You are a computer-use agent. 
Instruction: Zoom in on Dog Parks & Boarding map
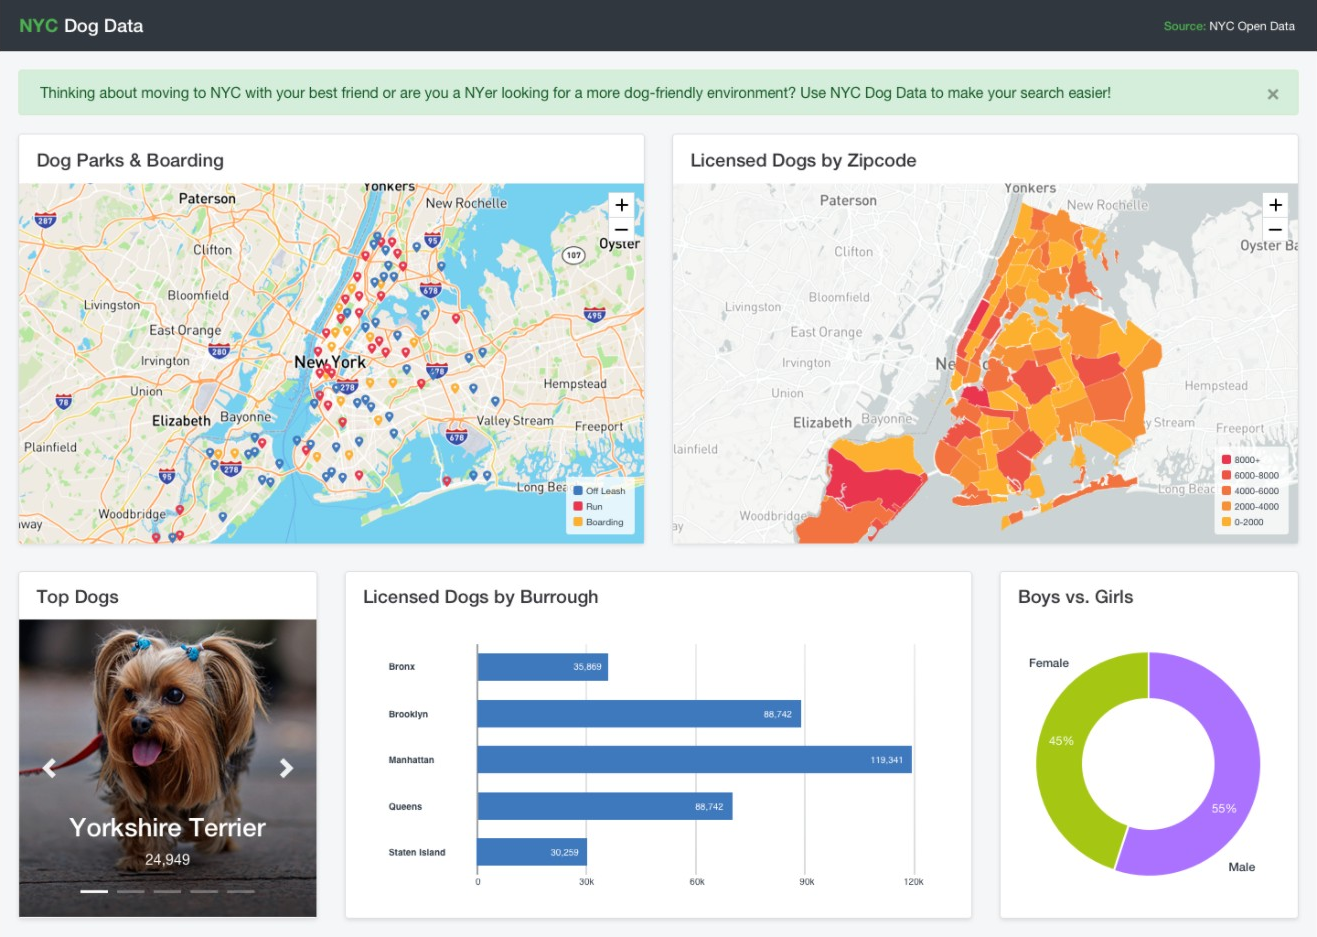pos(621,205)
